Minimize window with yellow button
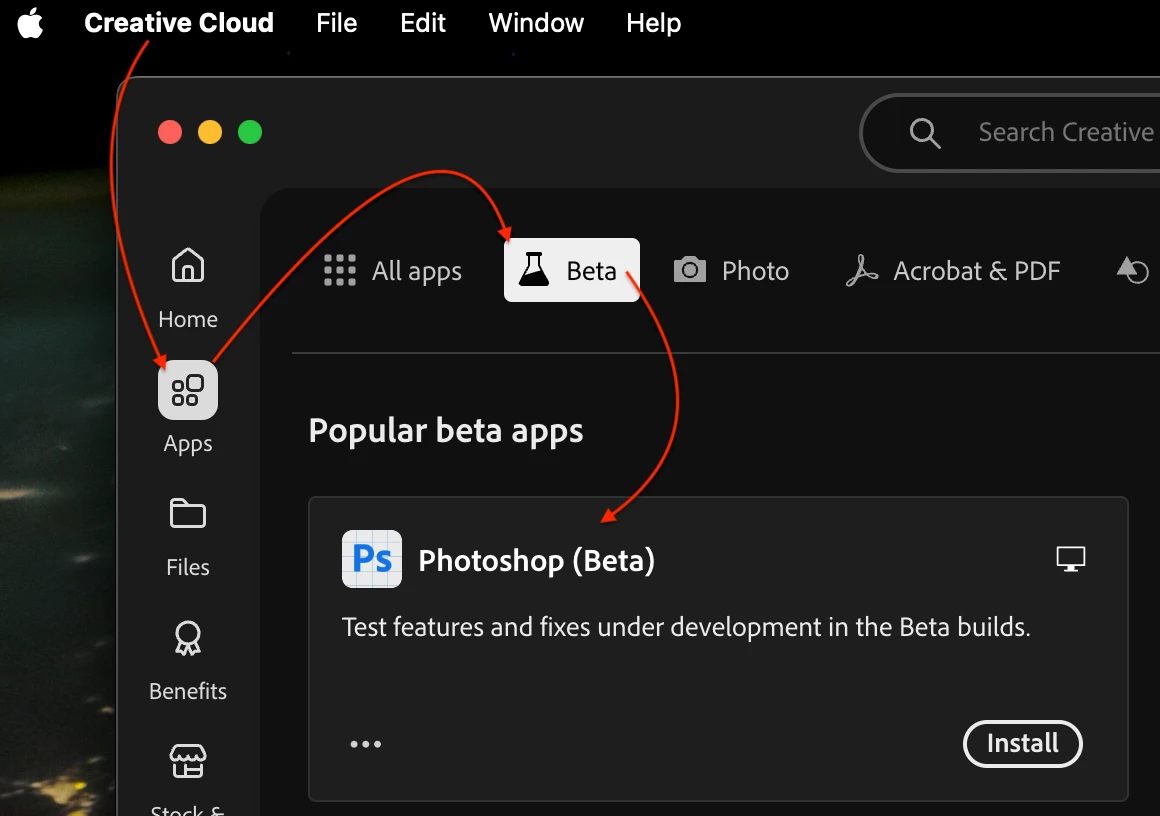1160x816 pixels. 210,132
